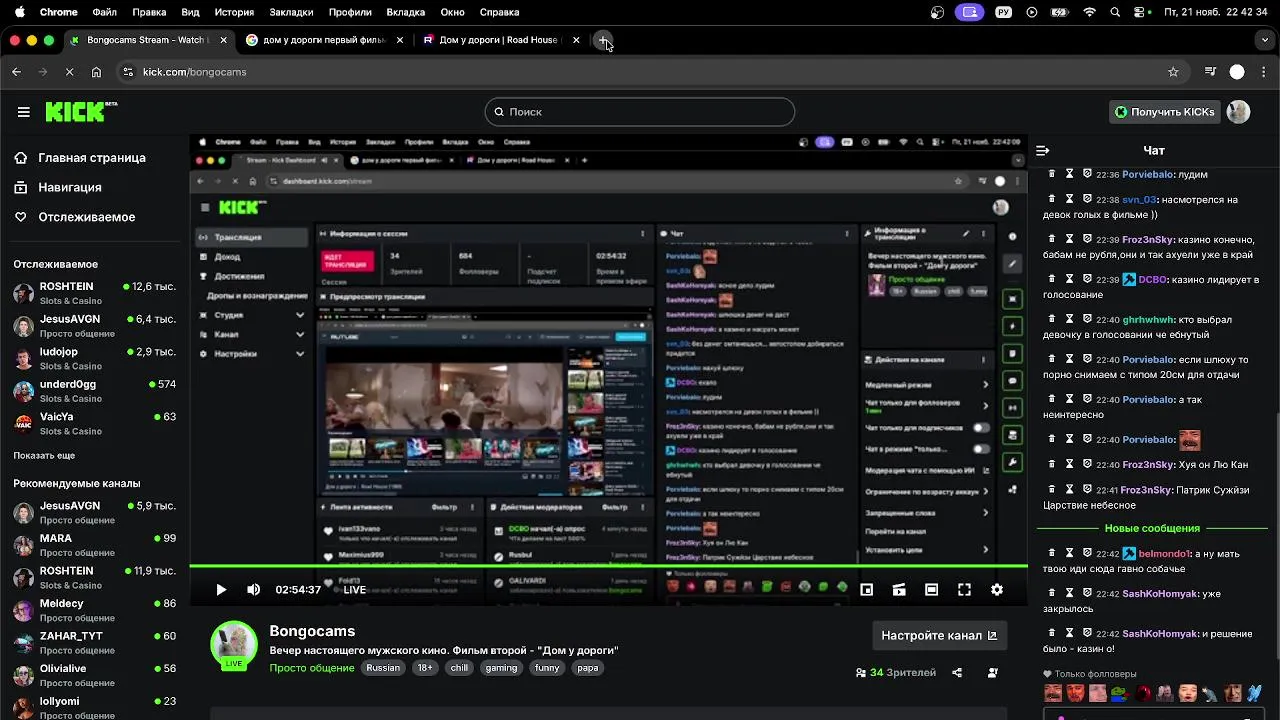View site information icon in address bar
This screenshot has width=1280, height=720.
[x=128, y=72]
